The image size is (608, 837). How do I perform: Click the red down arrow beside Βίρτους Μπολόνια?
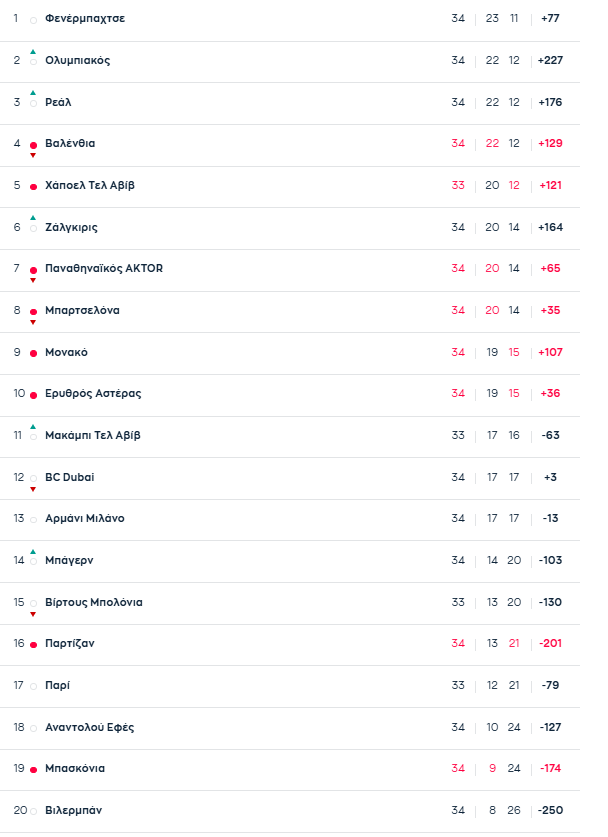coord(33,614)
